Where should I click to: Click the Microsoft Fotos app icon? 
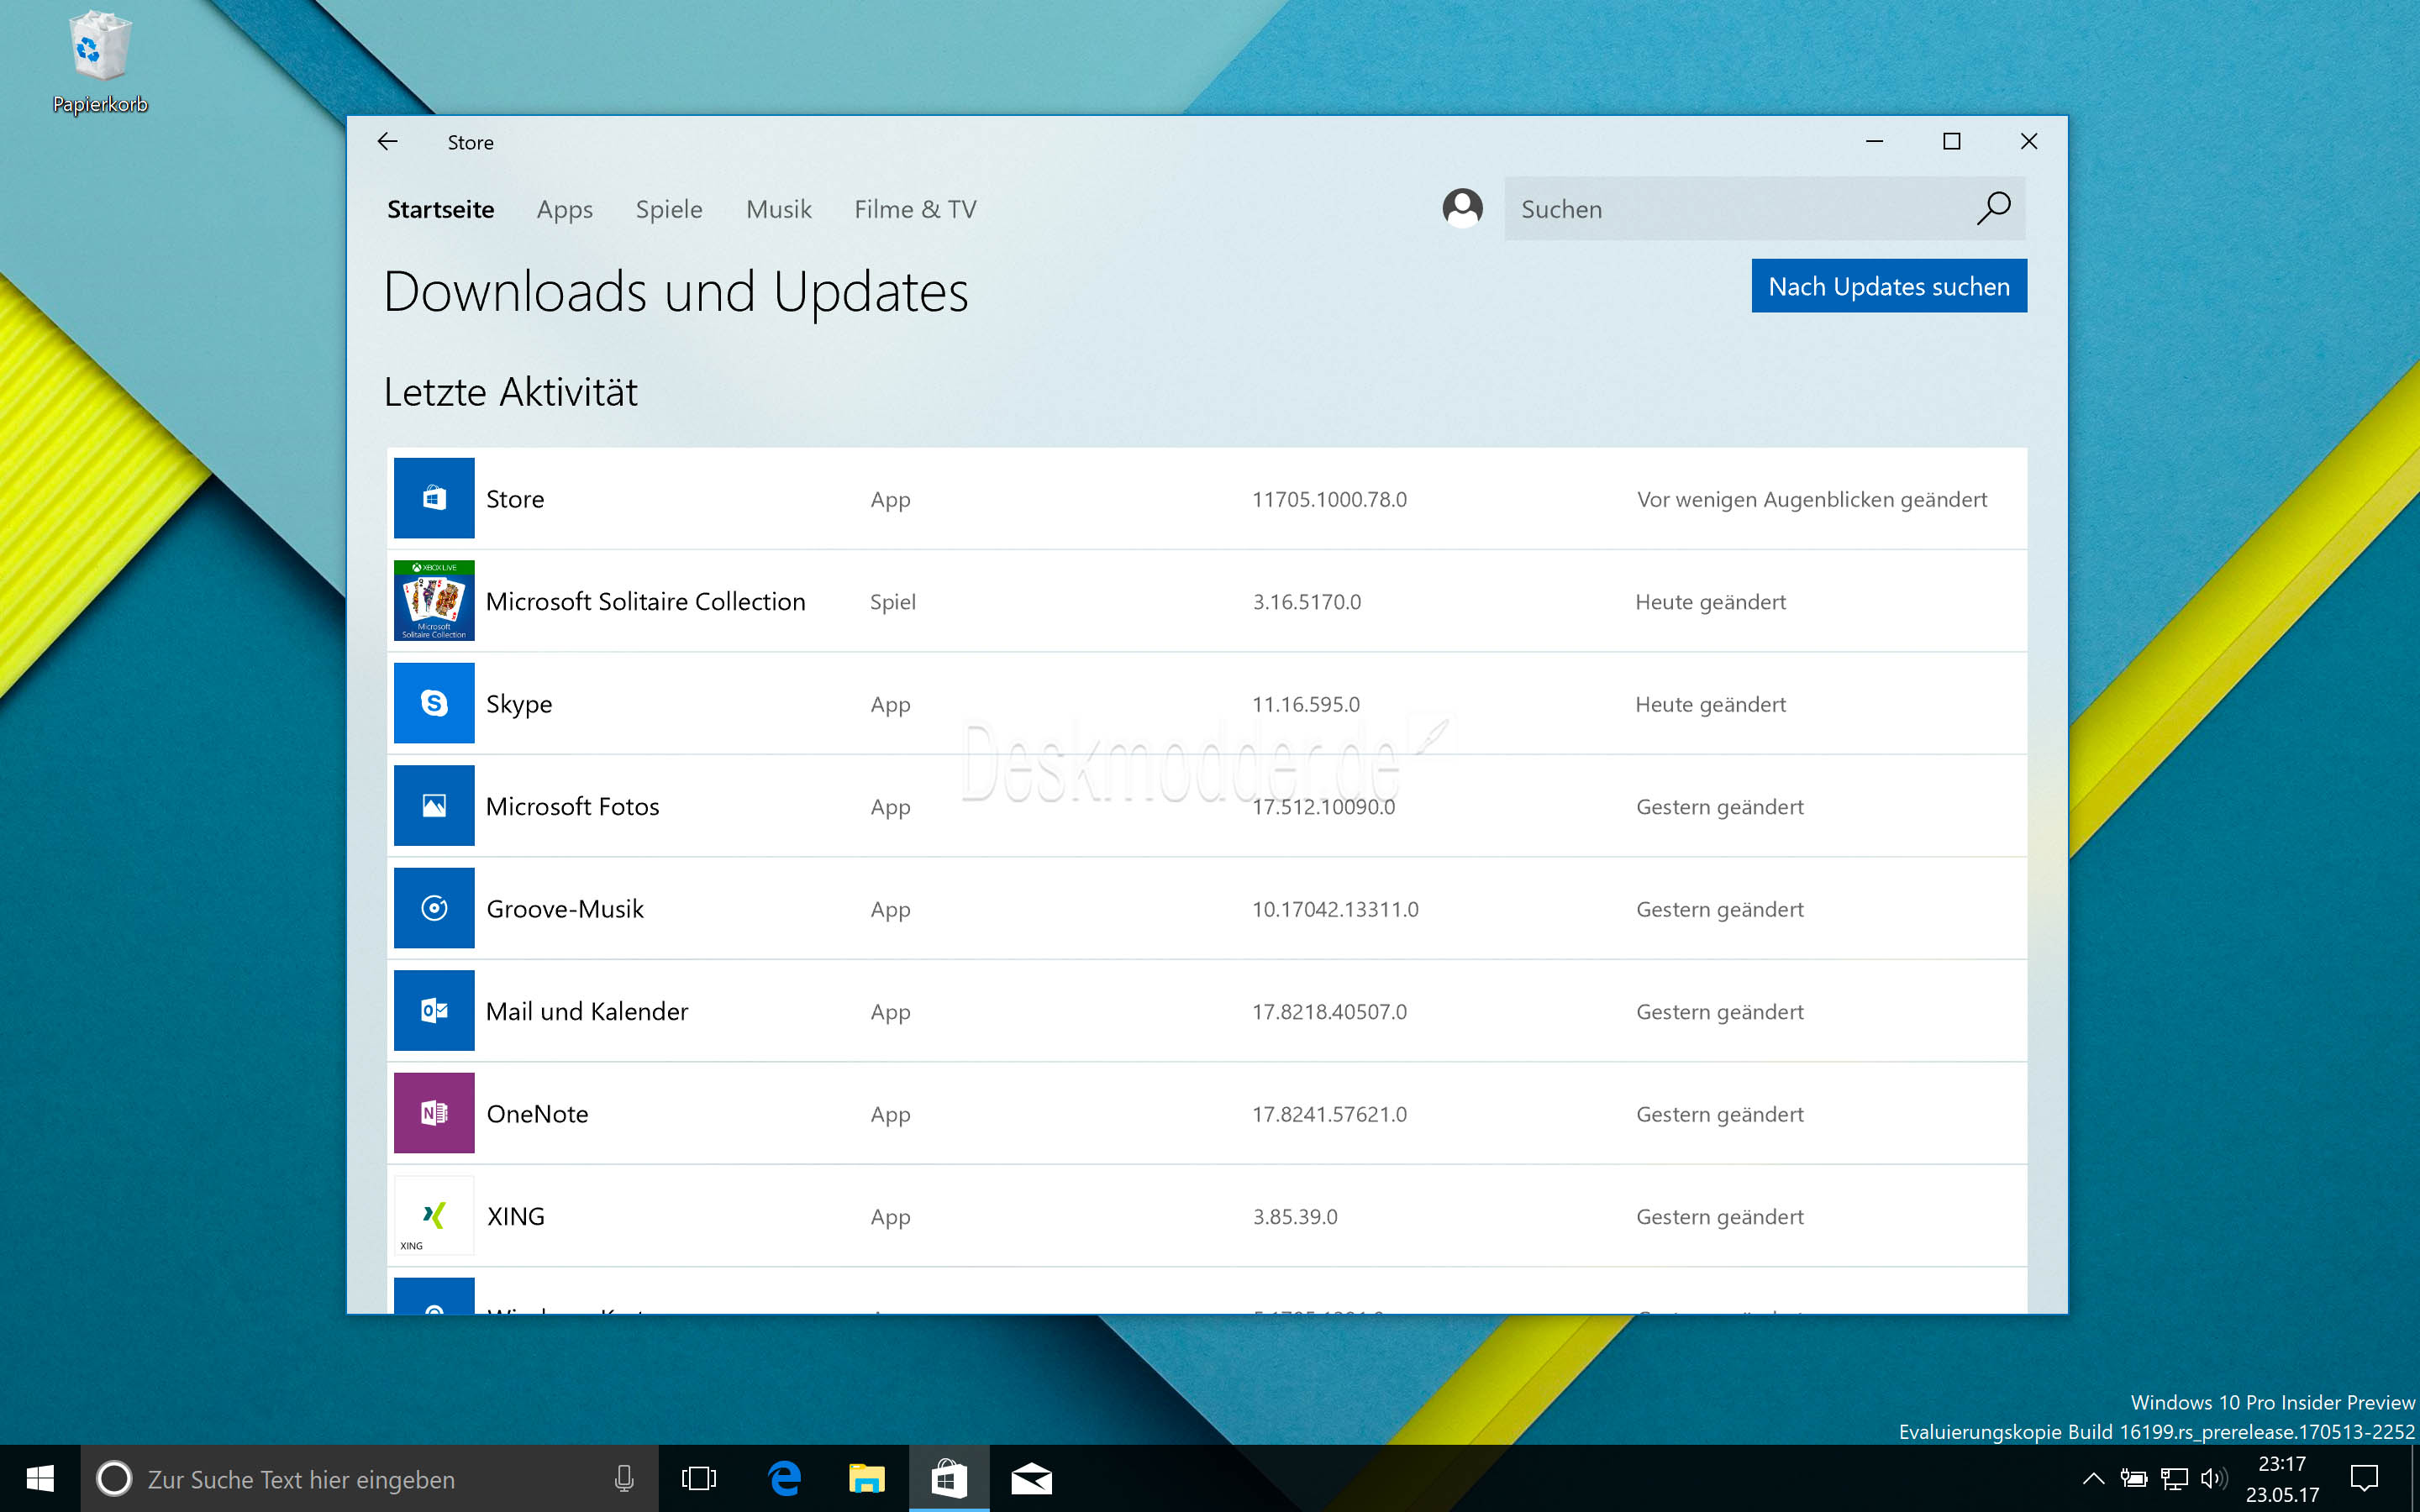pyautogui.click(x=434, y=806)
